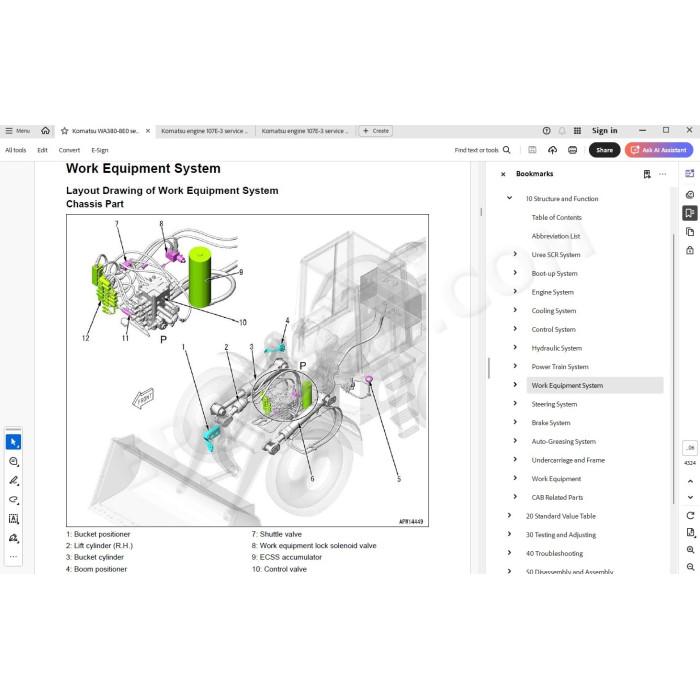Click the Ask AI Assistant button
Screen dimensions: 700x700
[x=659, y=150]
